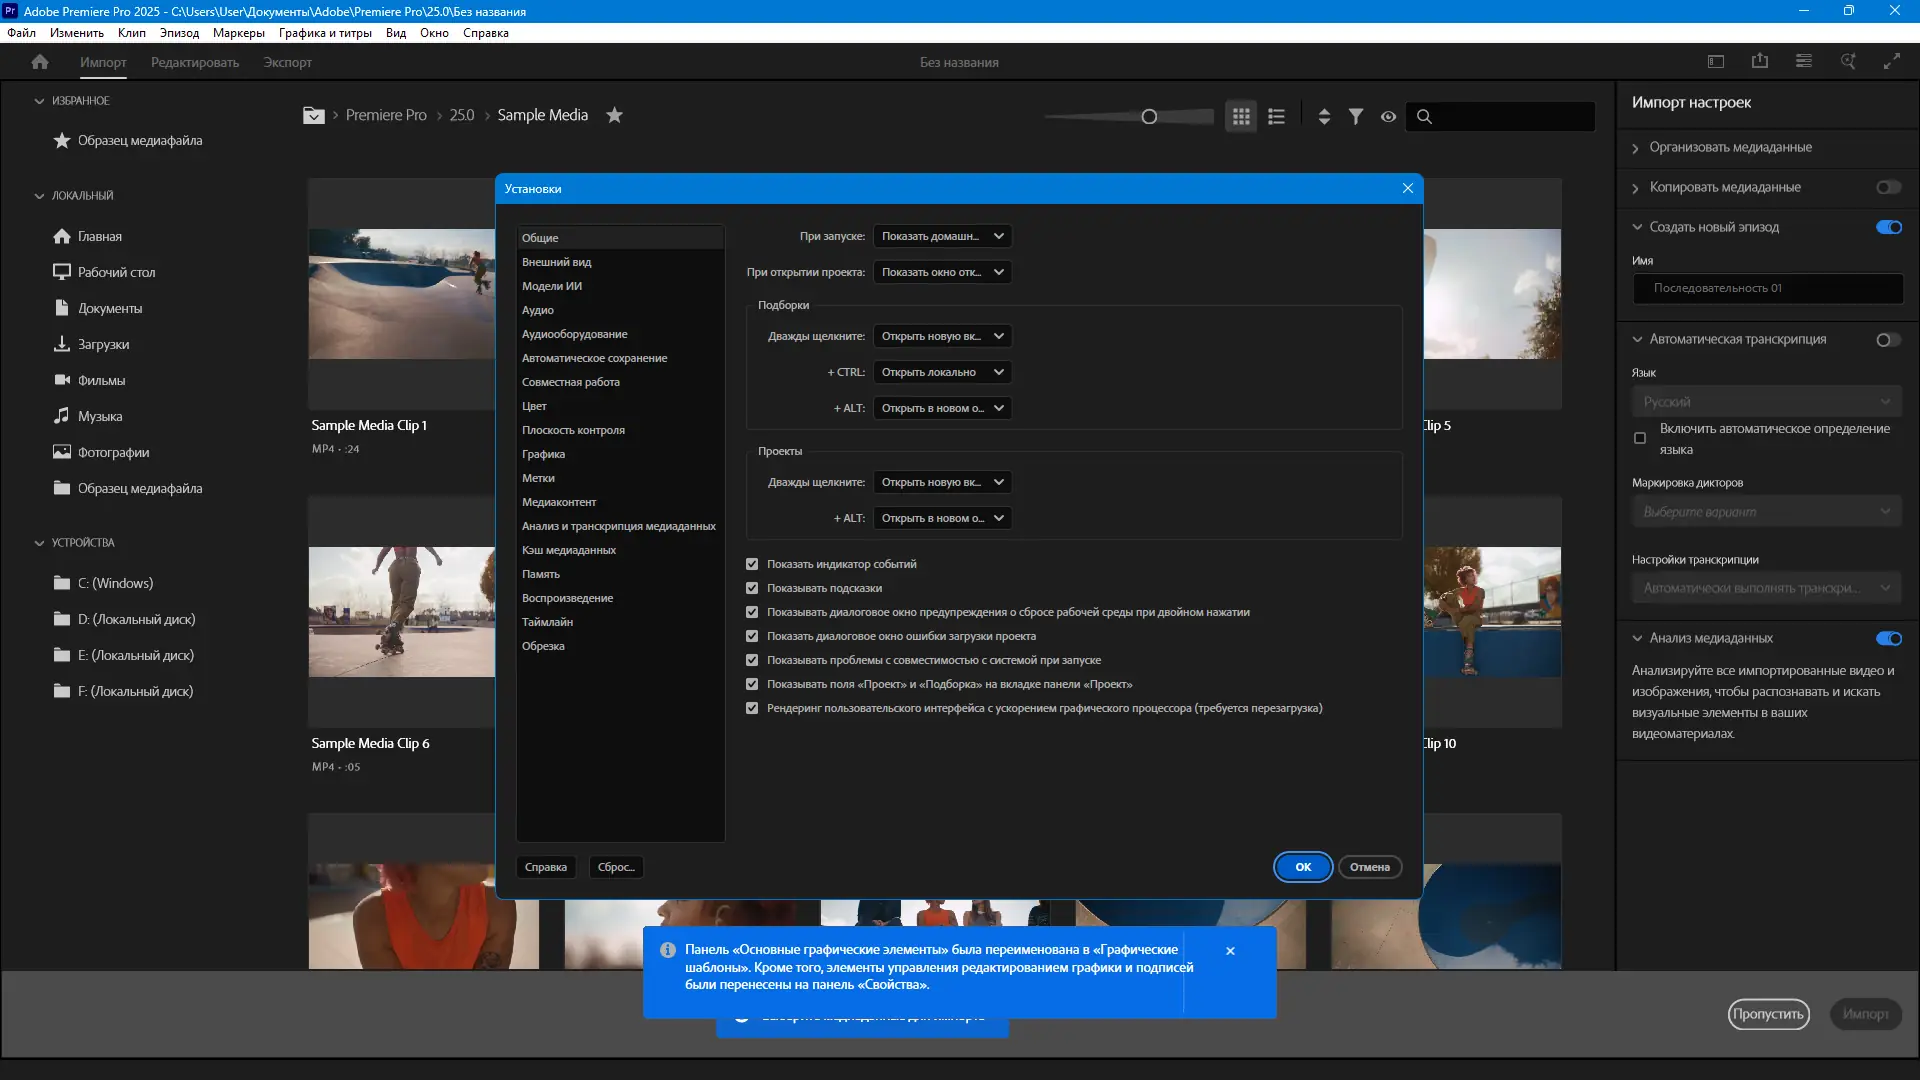Viewport: 1920px width, 1080px height.
Task: Click the search magnifier icon
Action: (1424, 116)
